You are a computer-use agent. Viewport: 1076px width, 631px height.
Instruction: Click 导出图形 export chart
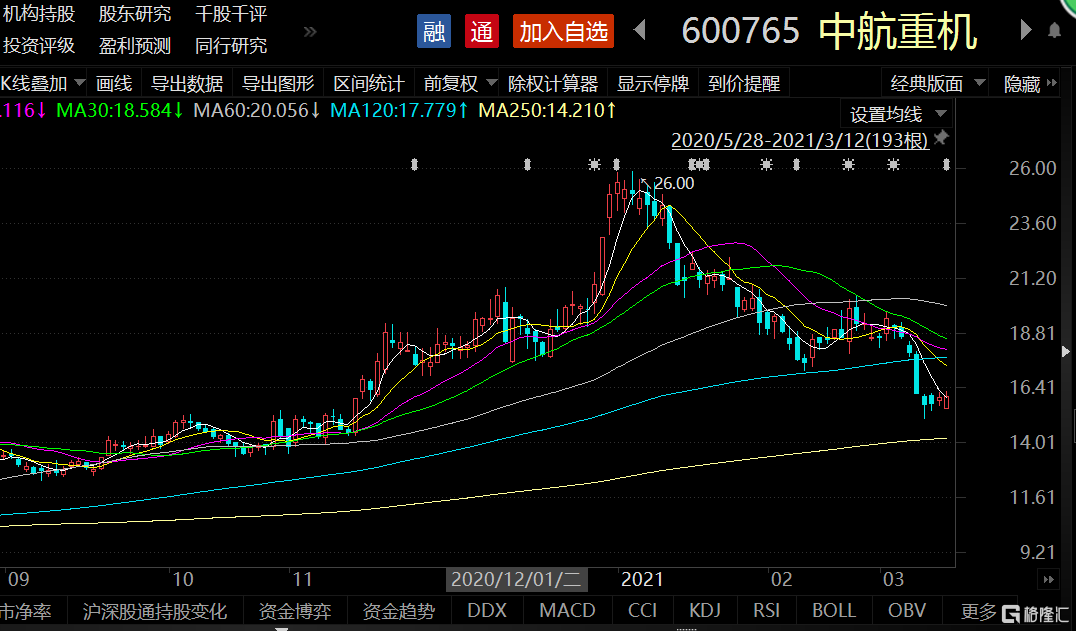pos(278,84)
